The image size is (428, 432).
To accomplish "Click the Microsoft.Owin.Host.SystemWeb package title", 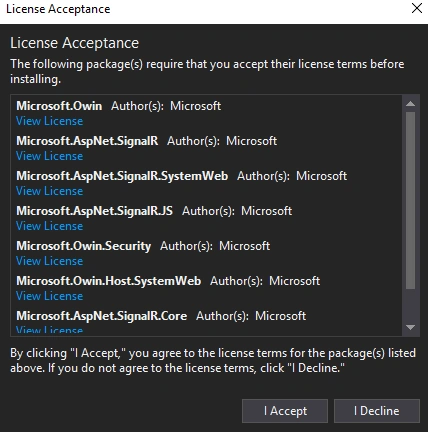I will coord(108,281).
